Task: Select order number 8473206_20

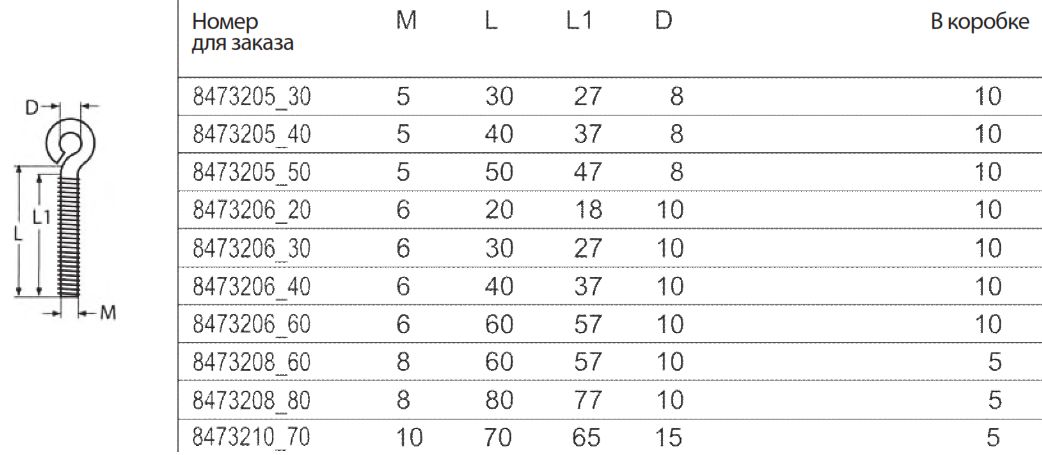Action: pyautogui.click(x=252, y=211)
